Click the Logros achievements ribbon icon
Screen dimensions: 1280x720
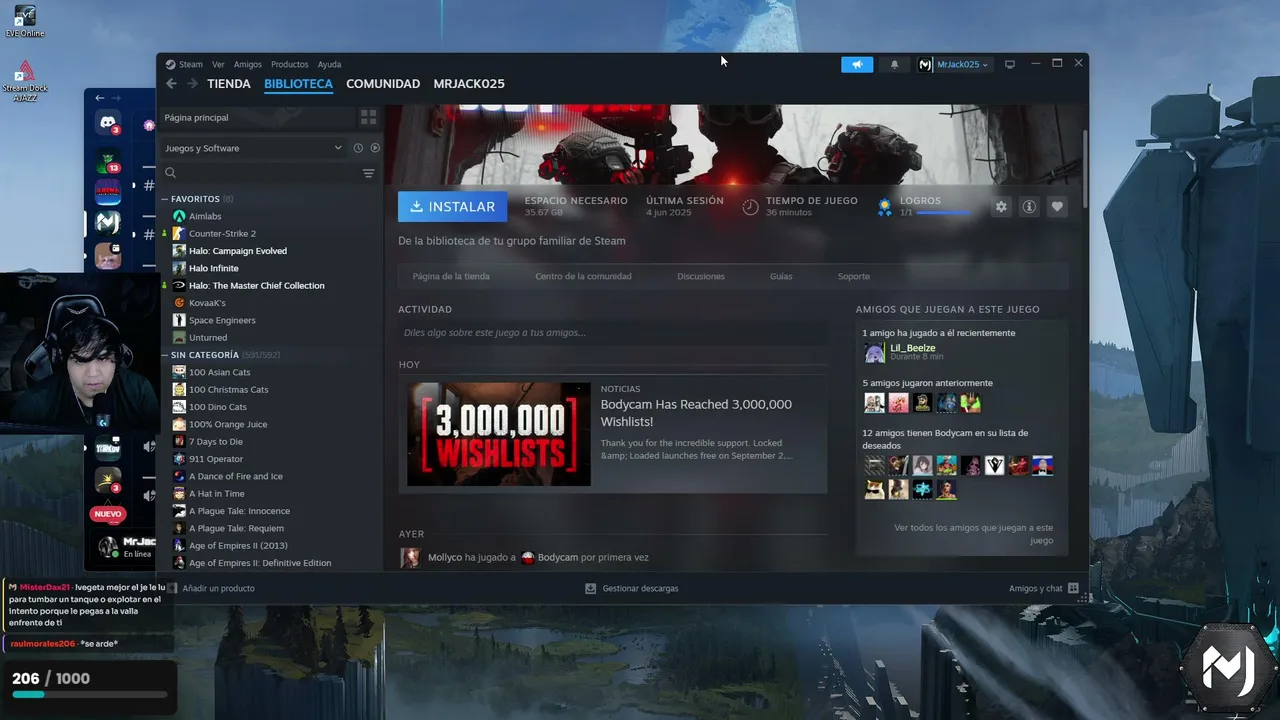[x=884, y=207]
